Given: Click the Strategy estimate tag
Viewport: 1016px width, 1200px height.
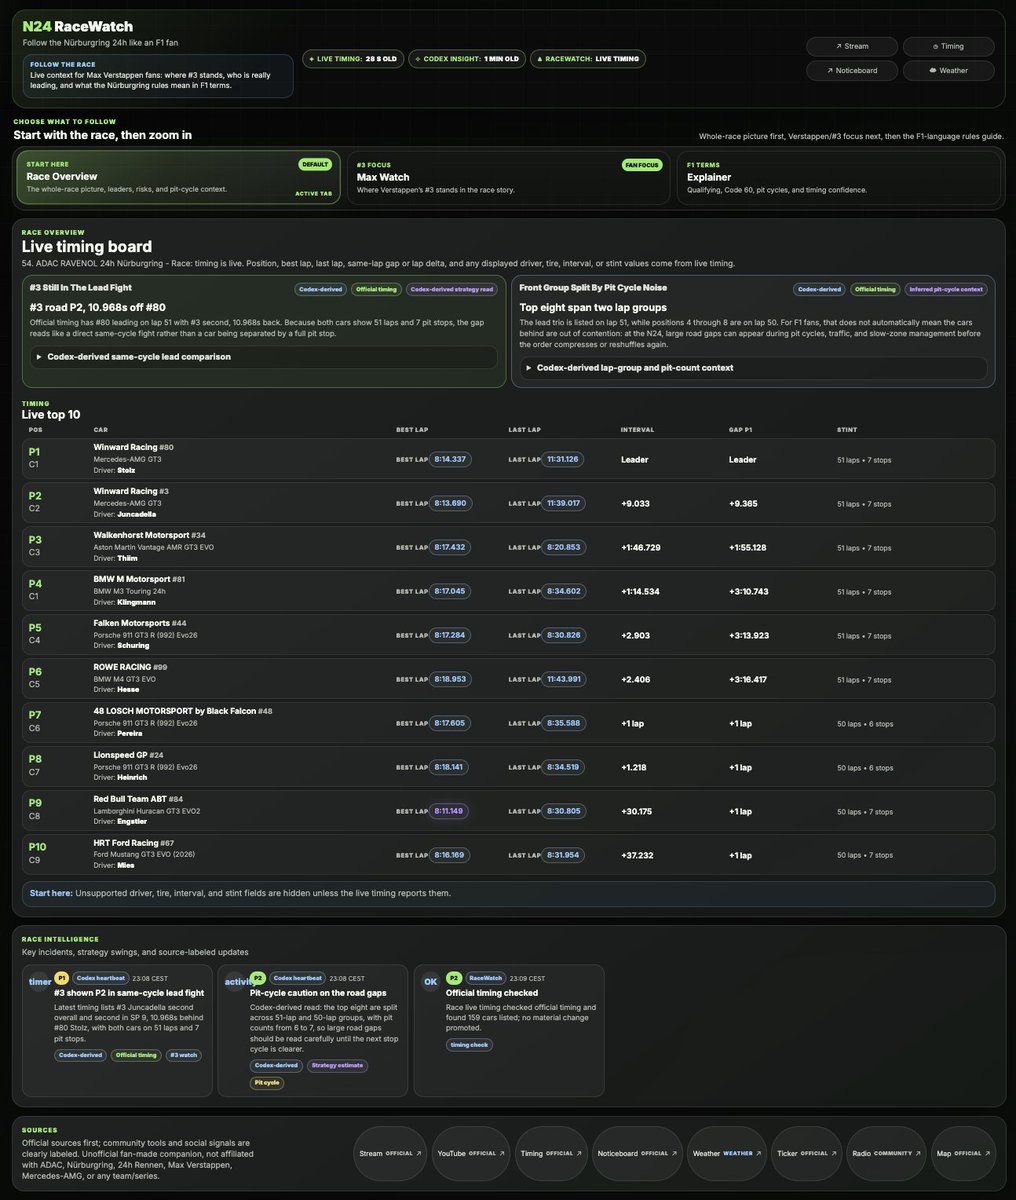Looking at the screenshot, I should 338,1065.
